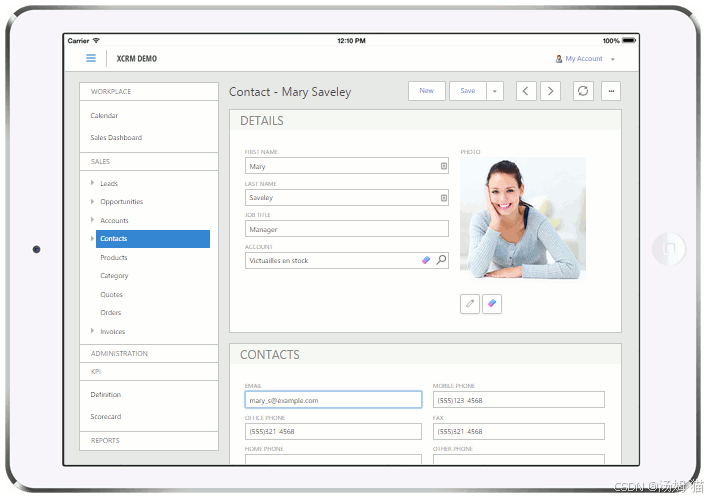The width and height of the screenshot is (716, 500).
Task: Expand the Accounts tree node
Action: [92, 220]
